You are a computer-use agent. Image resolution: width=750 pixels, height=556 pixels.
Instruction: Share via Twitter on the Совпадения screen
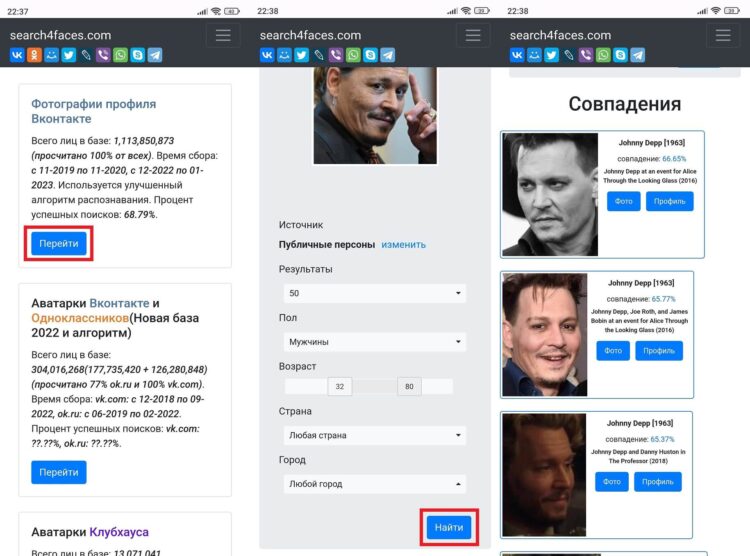click(x=551, y=55)
